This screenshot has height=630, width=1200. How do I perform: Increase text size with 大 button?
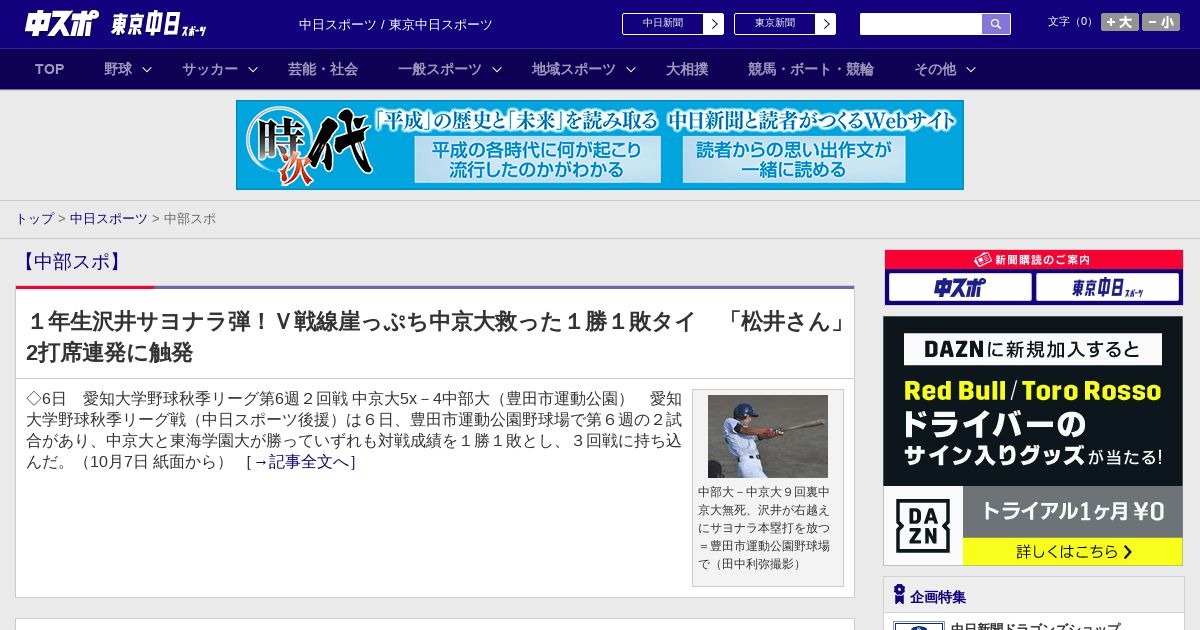[x=1119, y=22]
